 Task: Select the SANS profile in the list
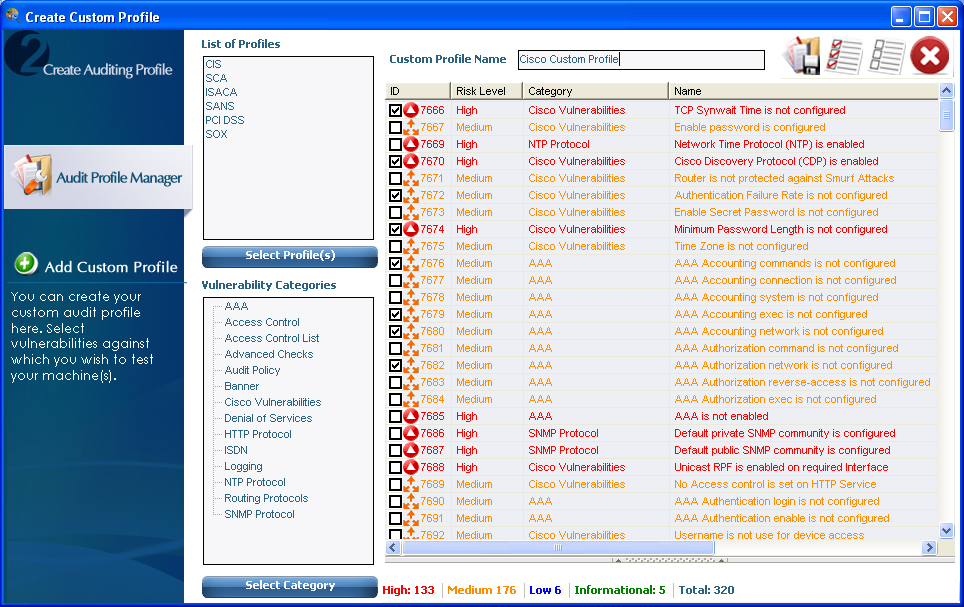pyautogui.click(x=219, y=106)
